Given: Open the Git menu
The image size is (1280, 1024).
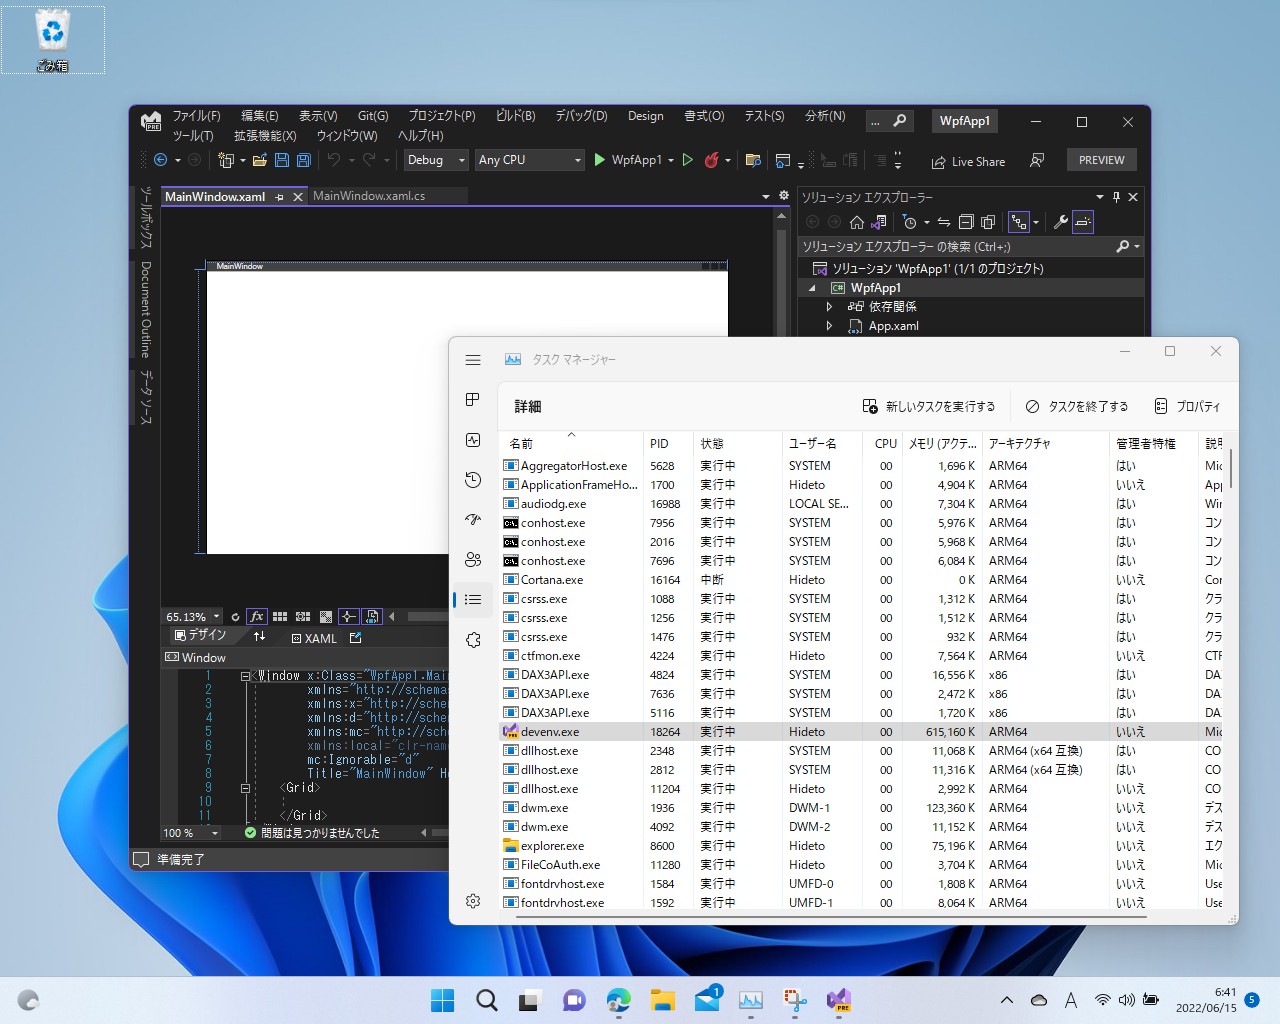Looking at the screenshot, I should tap(372, 115).
